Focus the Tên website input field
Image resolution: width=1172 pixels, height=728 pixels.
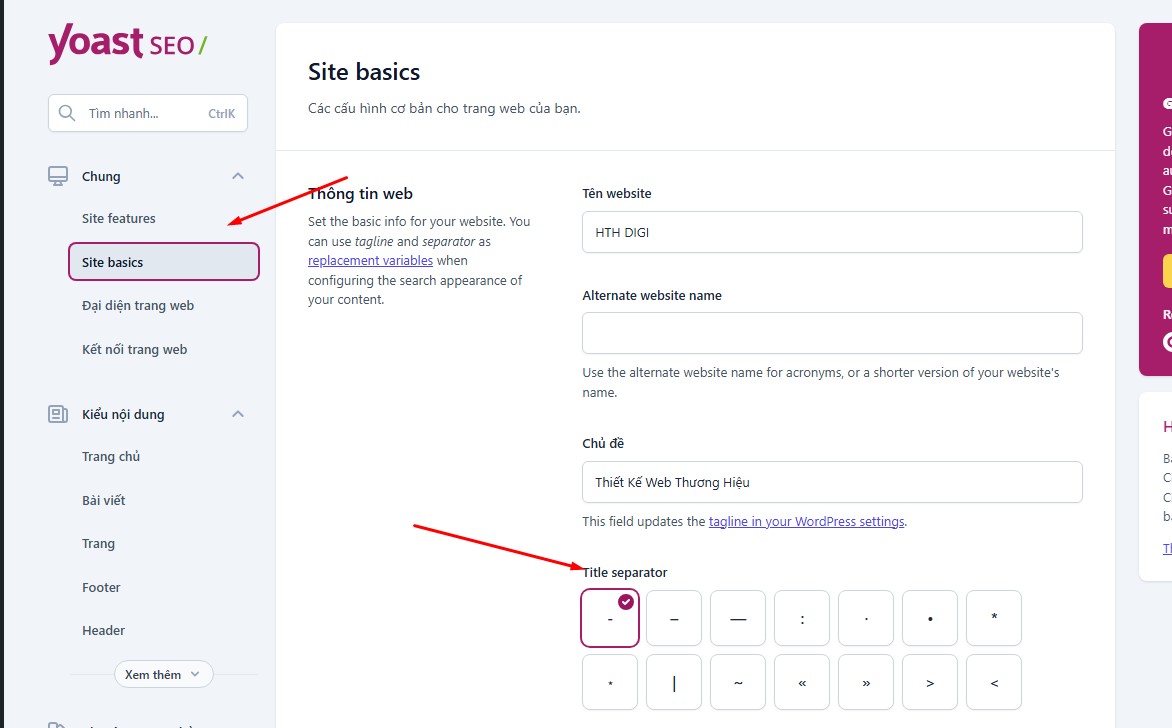coord(832,232)
